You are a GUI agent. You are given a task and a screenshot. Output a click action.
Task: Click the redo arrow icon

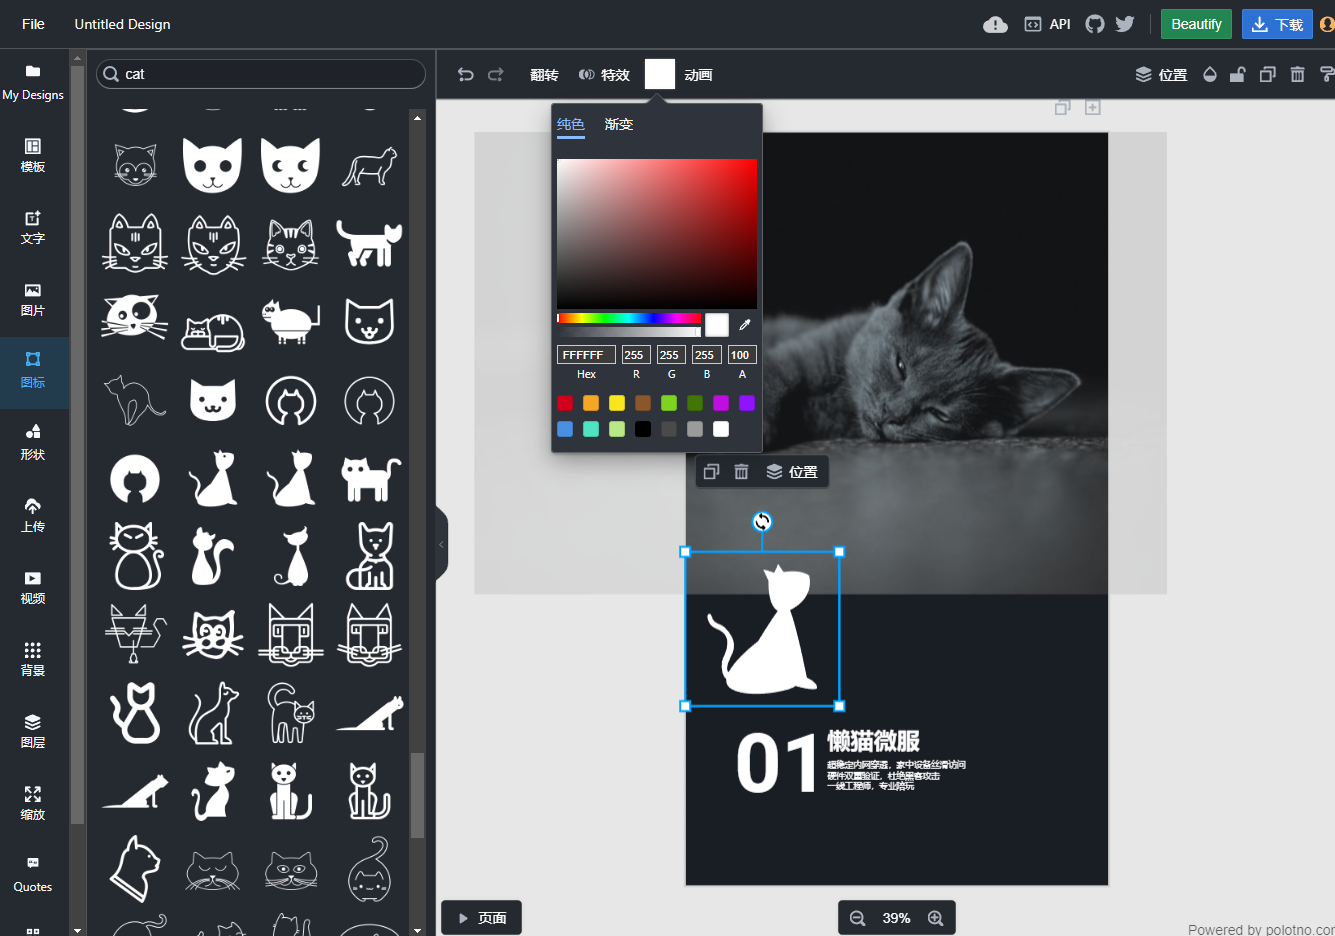coord(496,75)
